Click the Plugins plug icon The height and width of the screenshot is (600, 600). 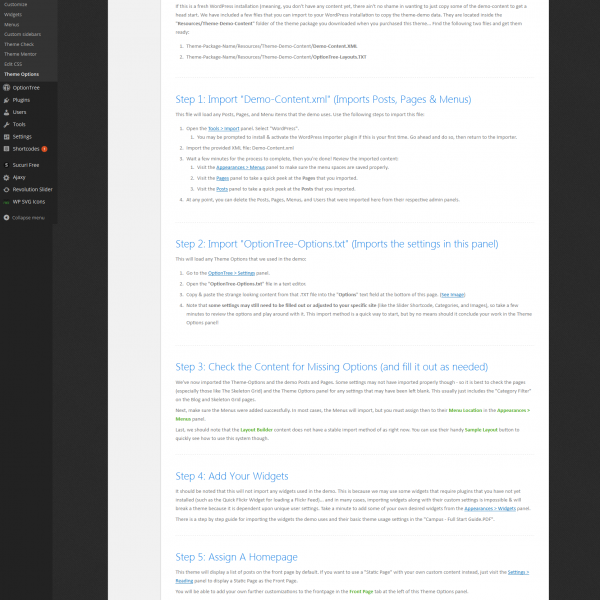point(6,100)
